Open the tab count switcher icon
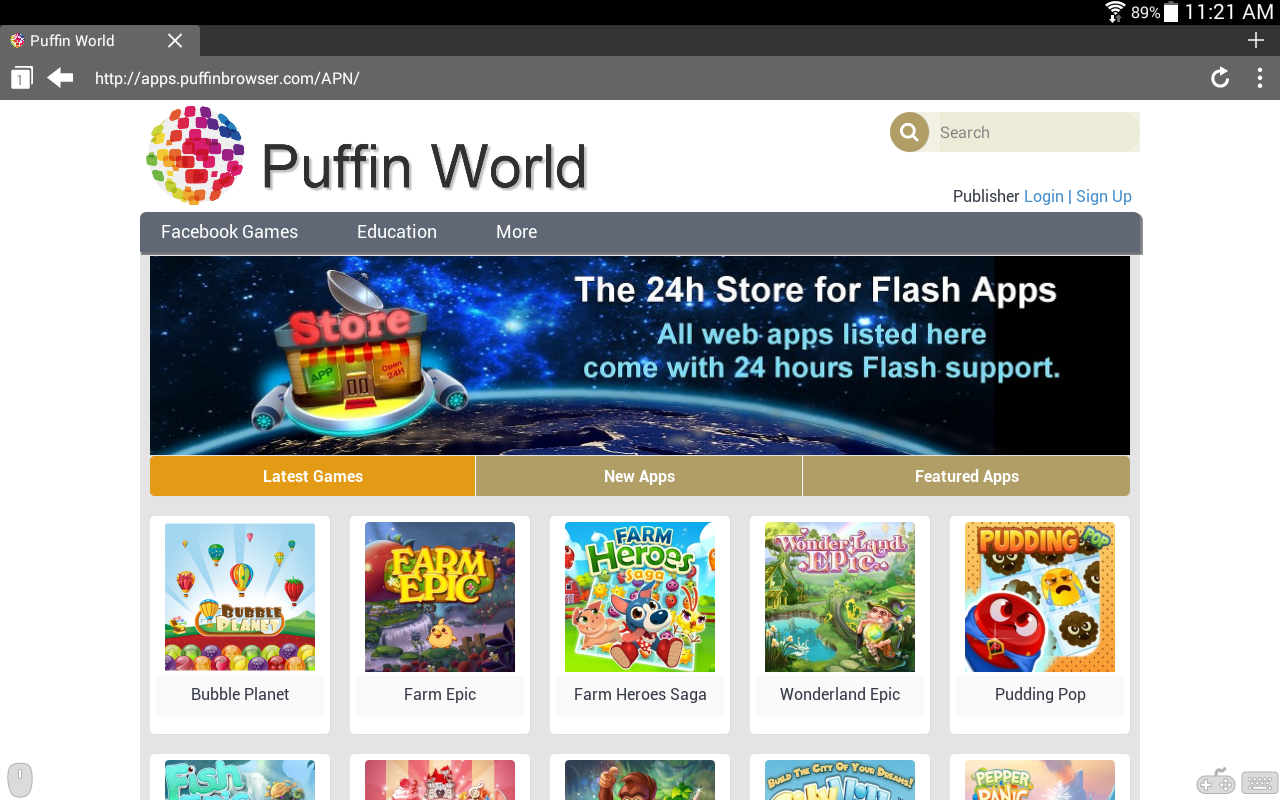Screen dimensions: 1280x800 (x=22, y=78)
